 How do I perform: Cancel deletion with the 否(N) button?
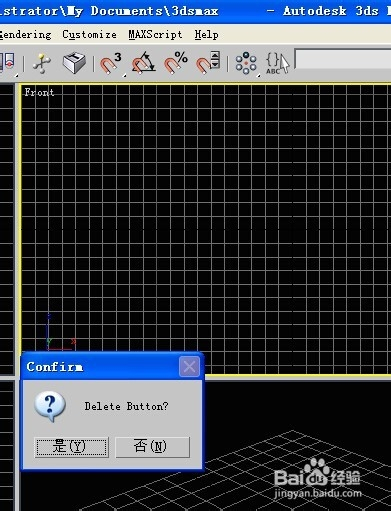[x=152, y=447]
